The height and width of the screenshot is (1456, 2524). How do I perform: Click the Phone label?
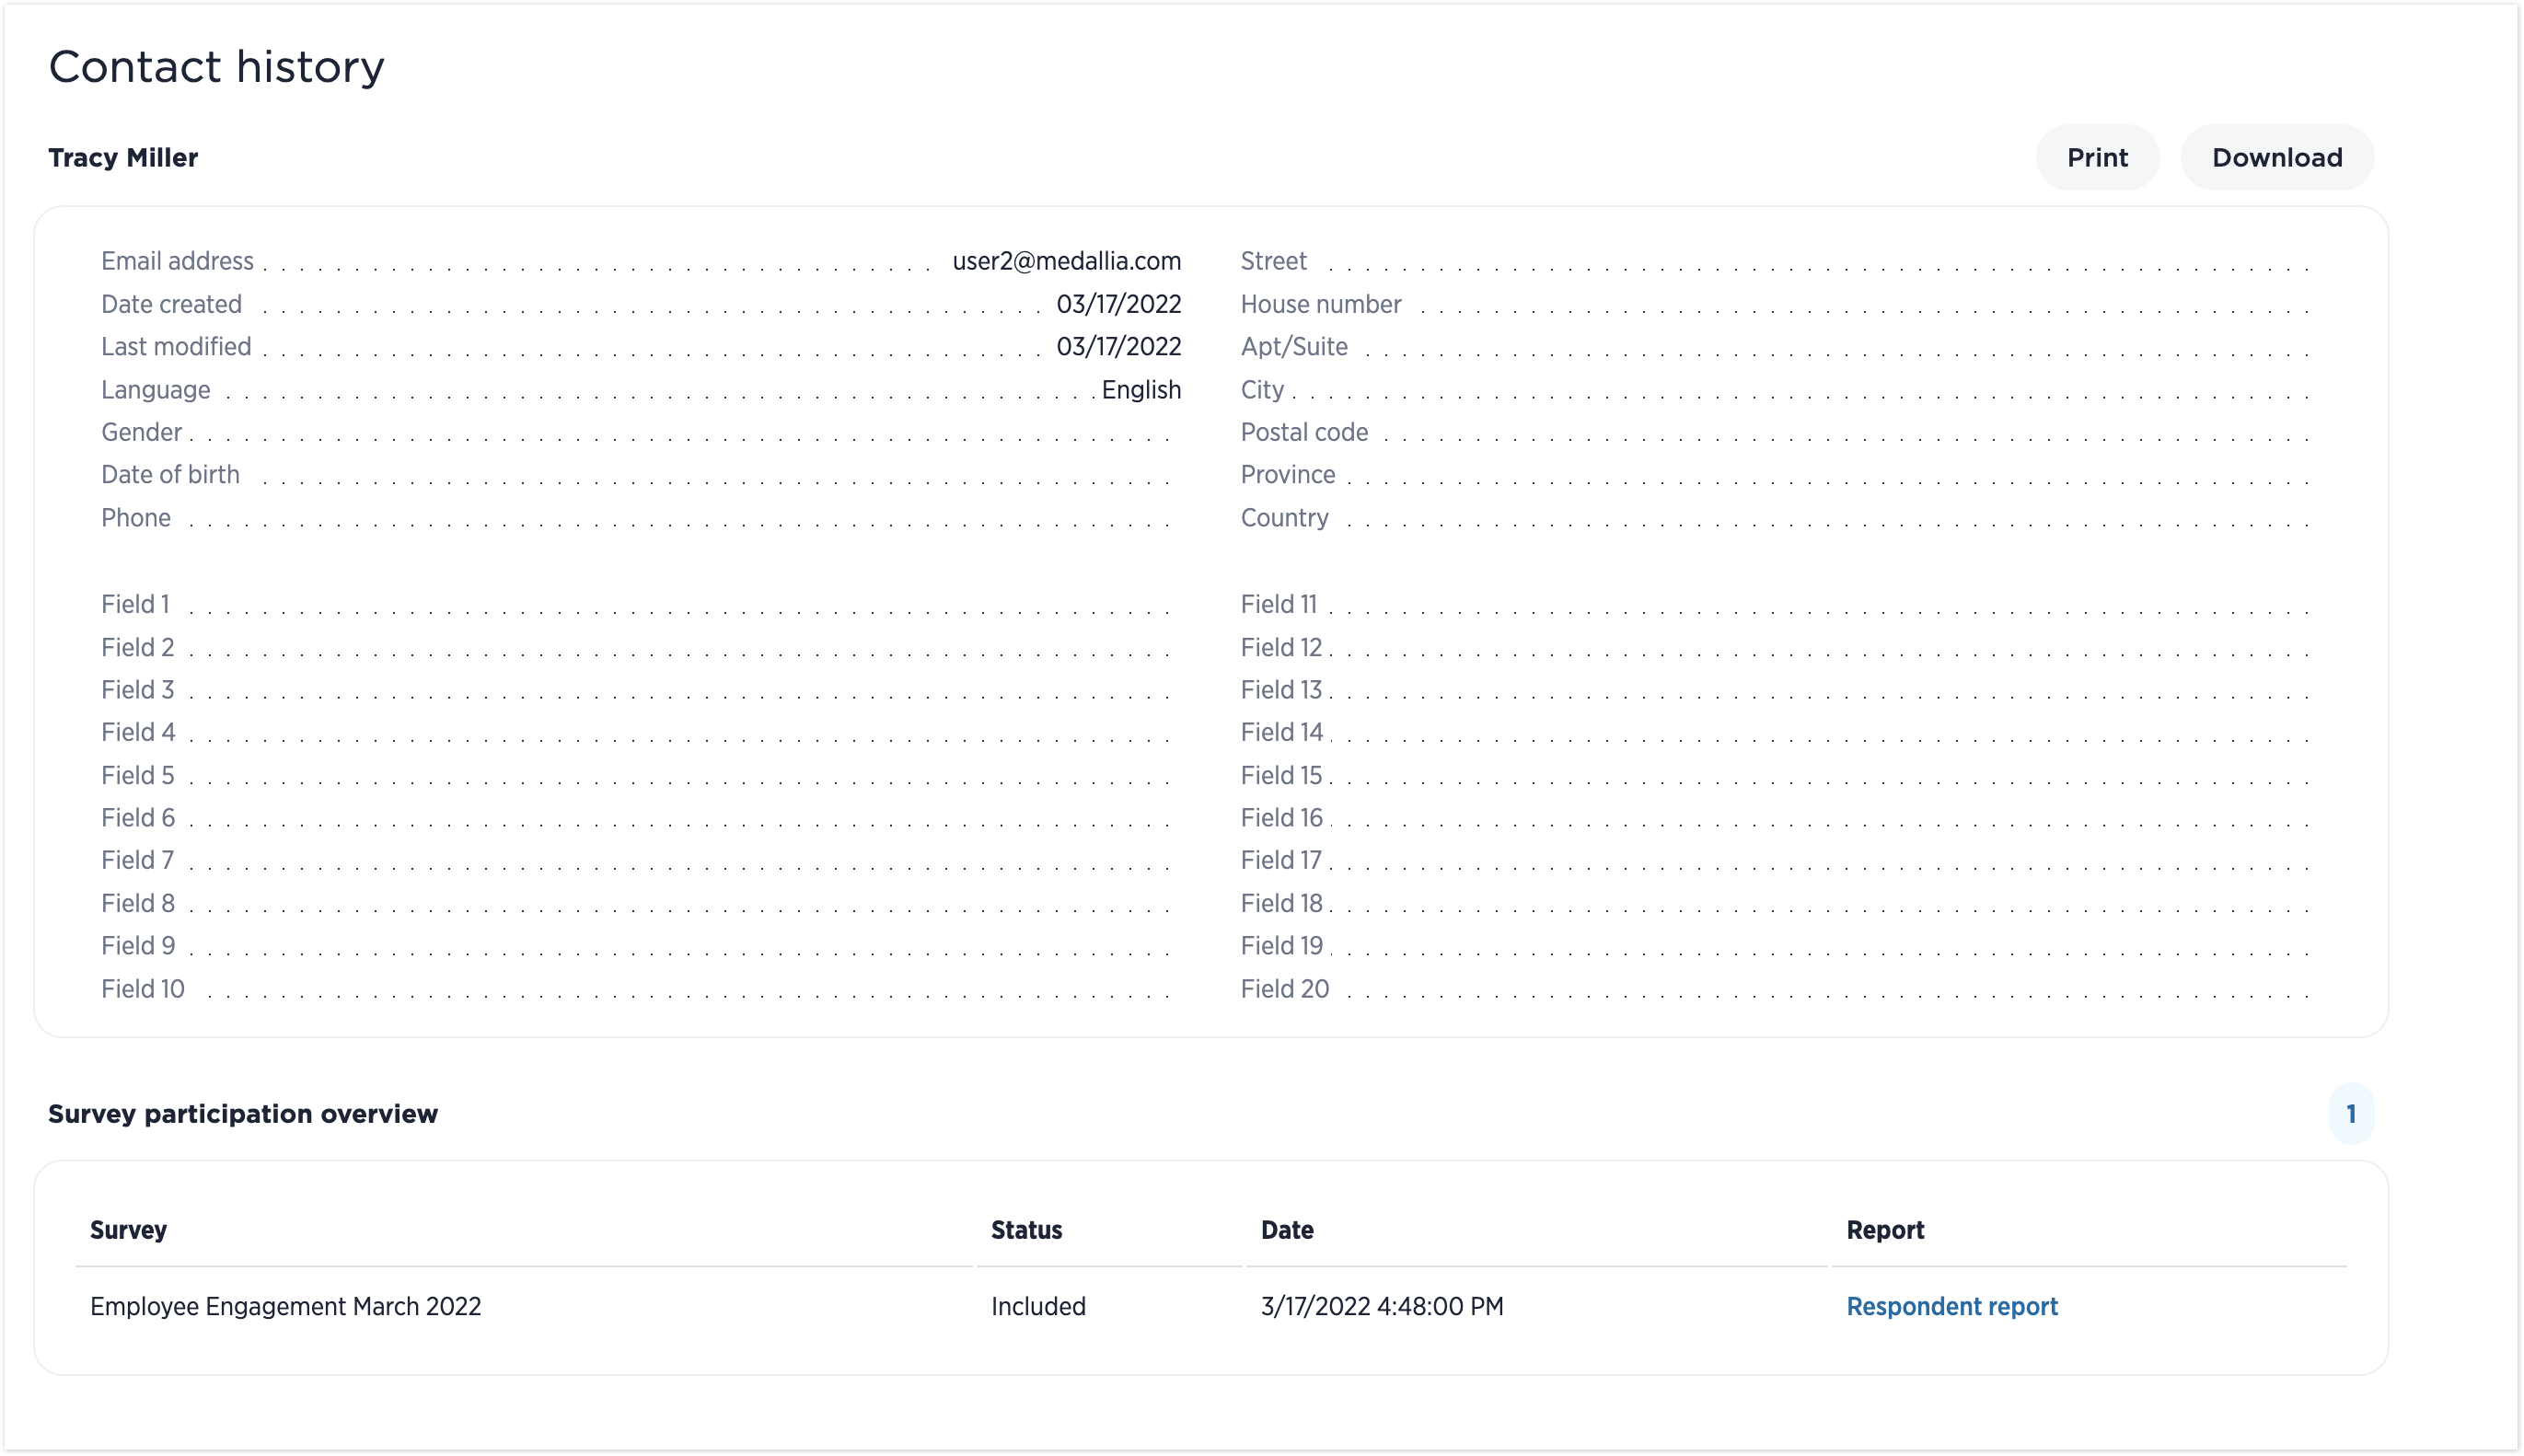(136, 518)
